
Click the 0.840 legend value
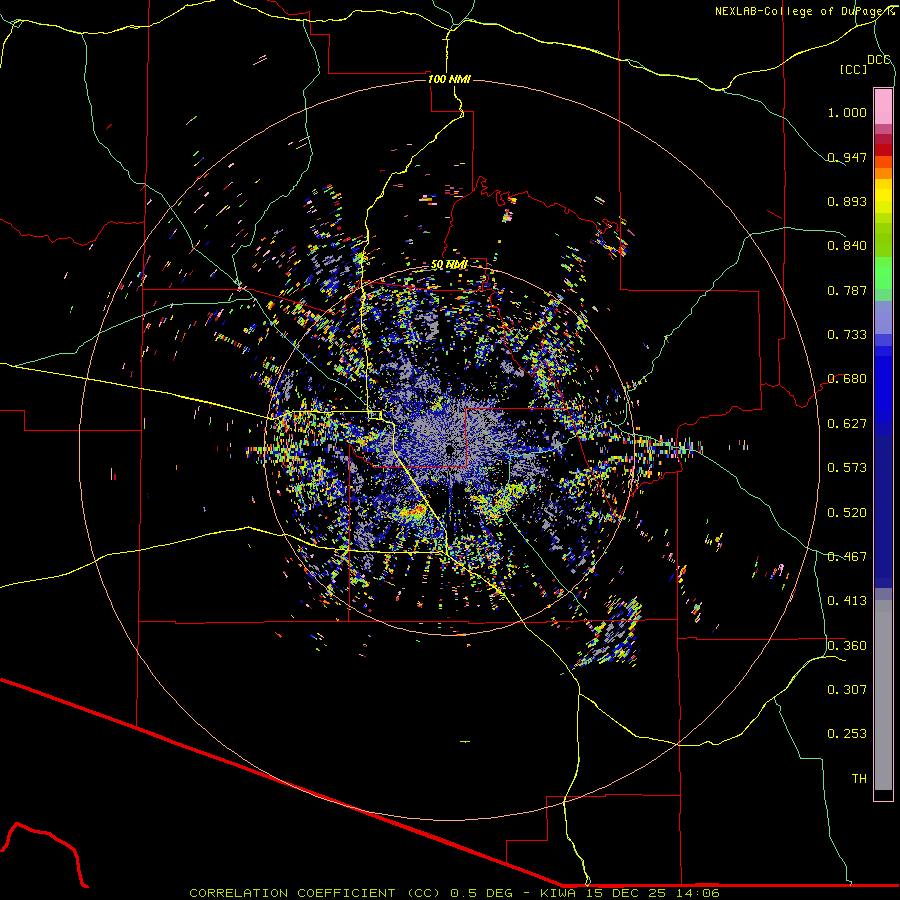[x=847, y=246]
